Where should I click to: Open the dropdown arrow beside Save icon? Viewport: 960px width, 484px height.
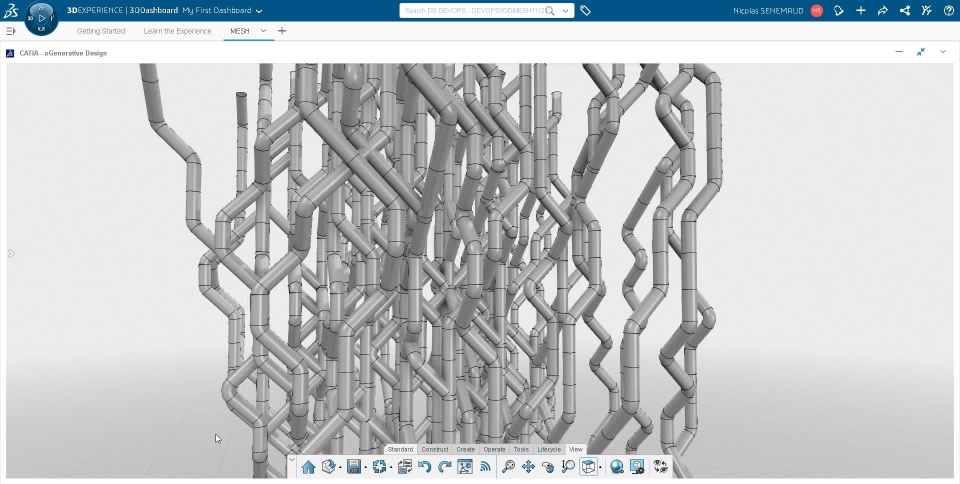pyautogui.click(x=366, y=468)
